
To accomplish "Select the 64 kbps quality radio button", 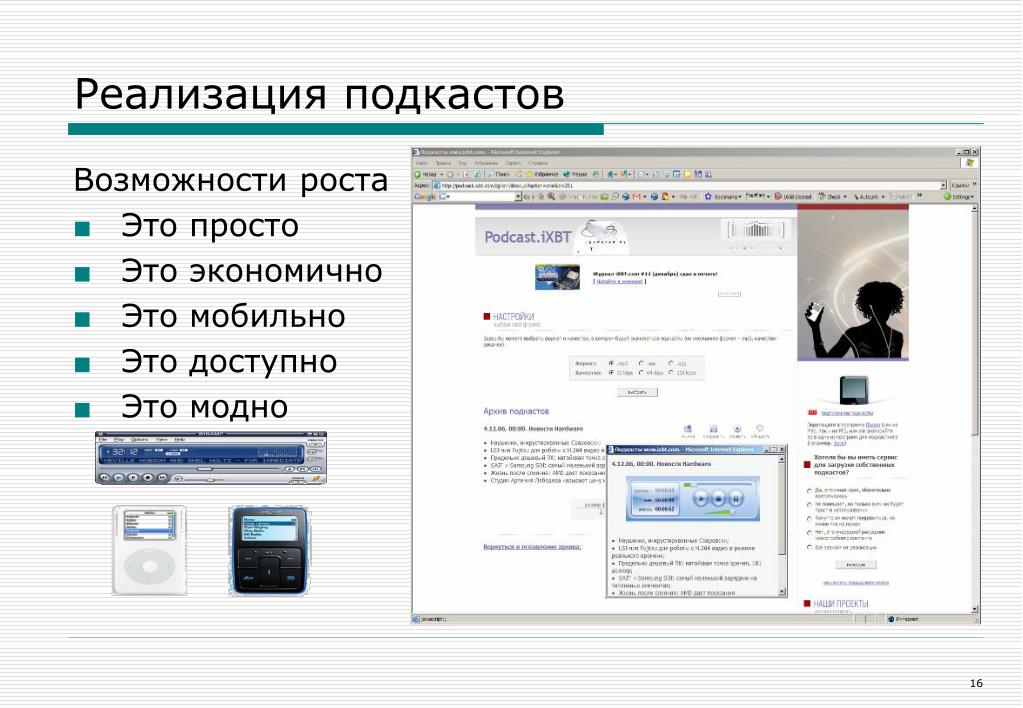I will click(641, 373).
